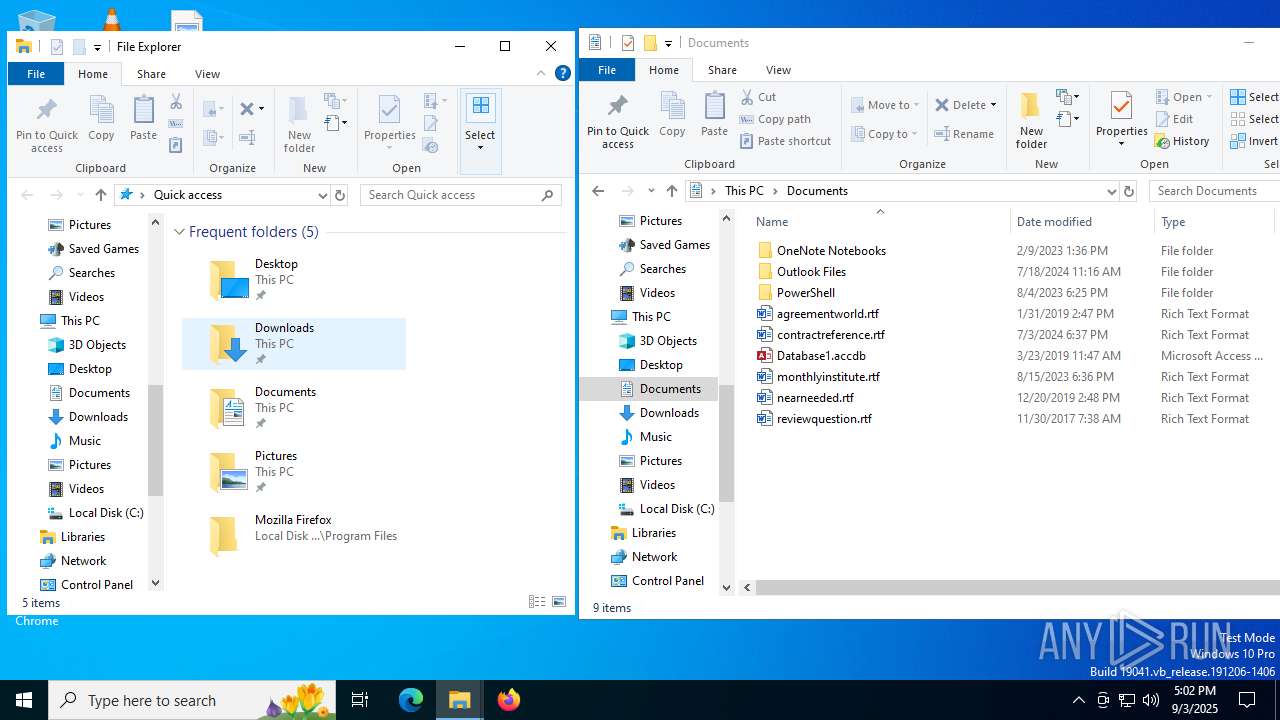Click refresh button beside Quick access address bar

340,195
